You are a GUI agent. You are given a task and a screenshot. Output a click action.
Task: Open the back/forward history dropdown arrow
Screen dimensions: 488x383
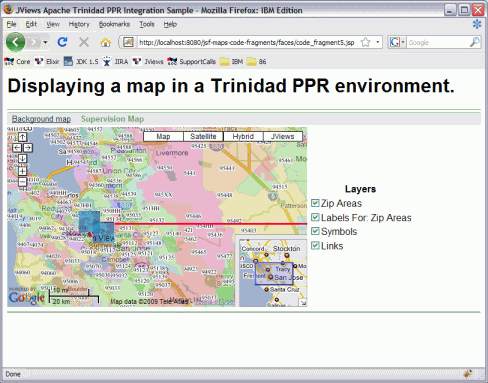[45, 42]
